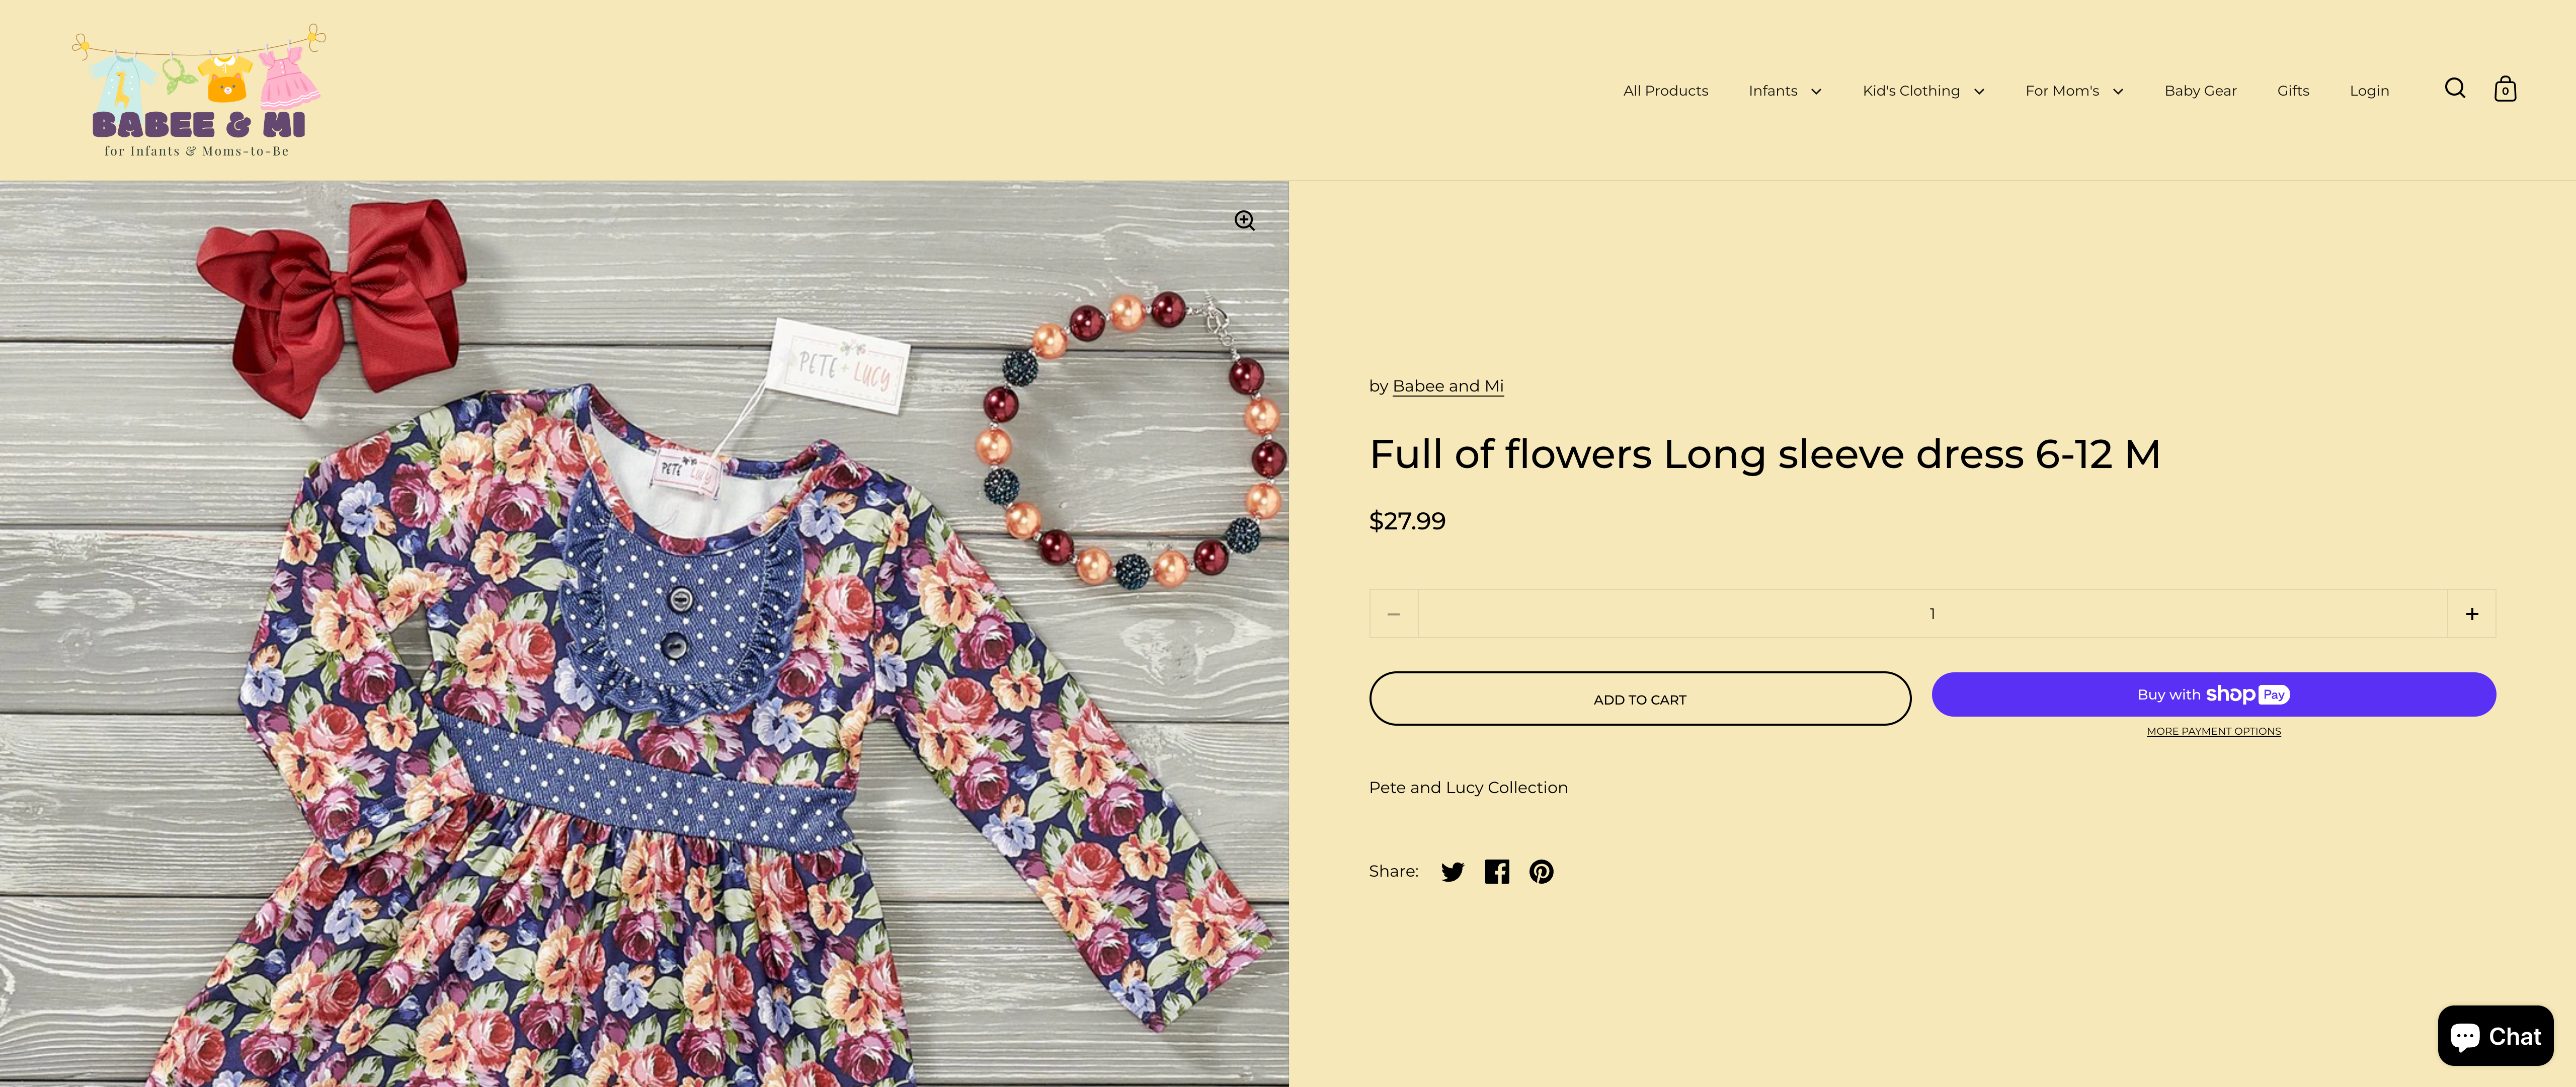
Task: Increase quantity with plus button
Action: (x=2471, y=614)
